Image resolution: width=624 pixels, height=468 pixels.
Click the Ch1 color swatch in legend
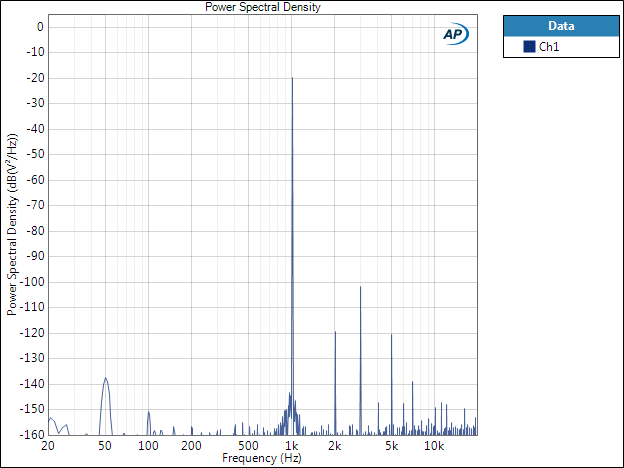(529, 47)
